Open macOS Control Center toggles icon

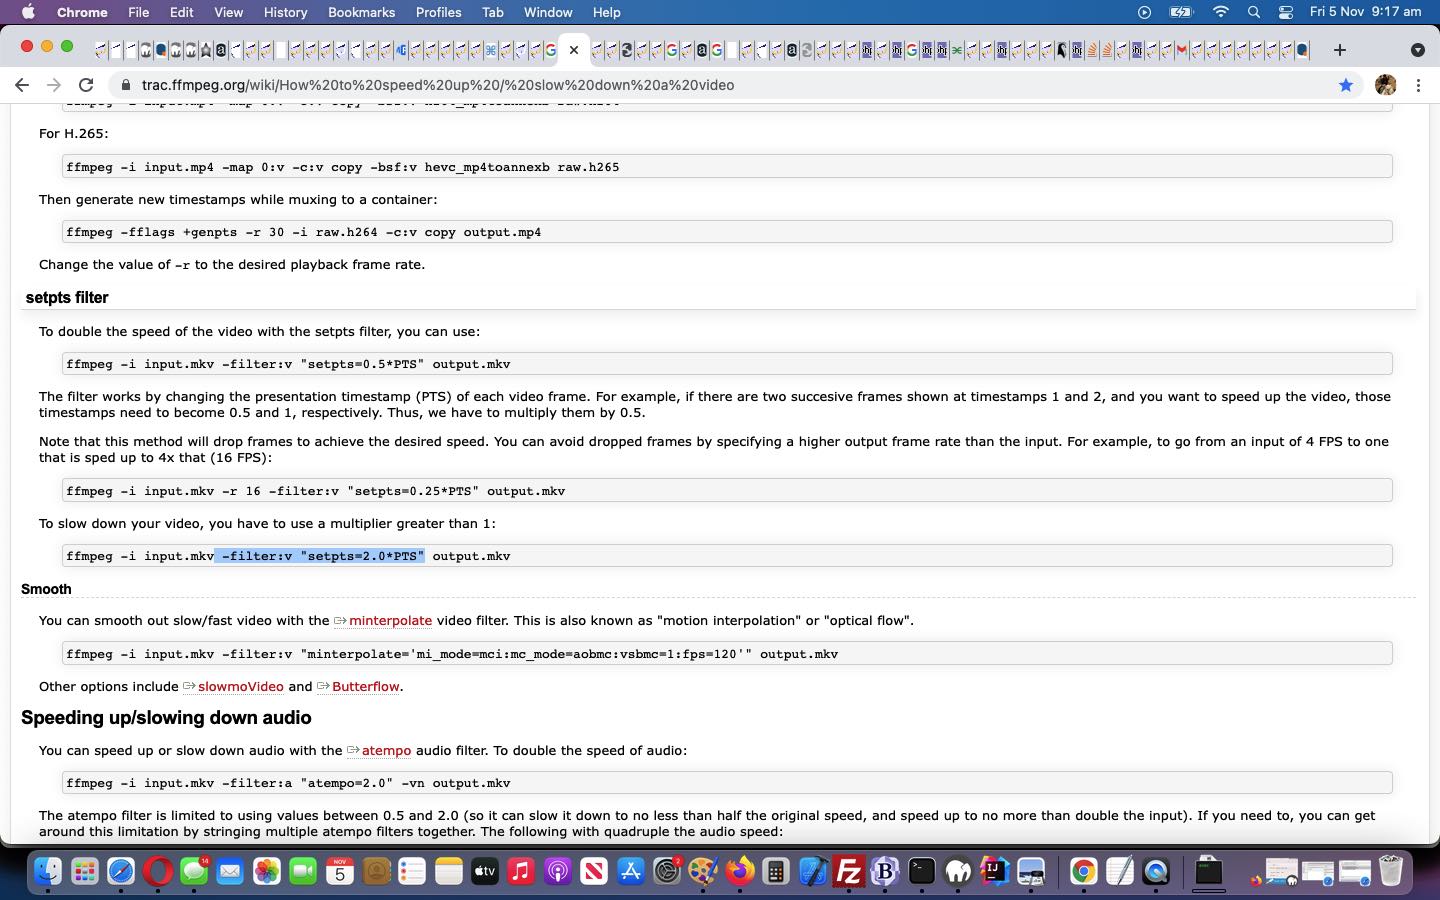(1286, 12)
